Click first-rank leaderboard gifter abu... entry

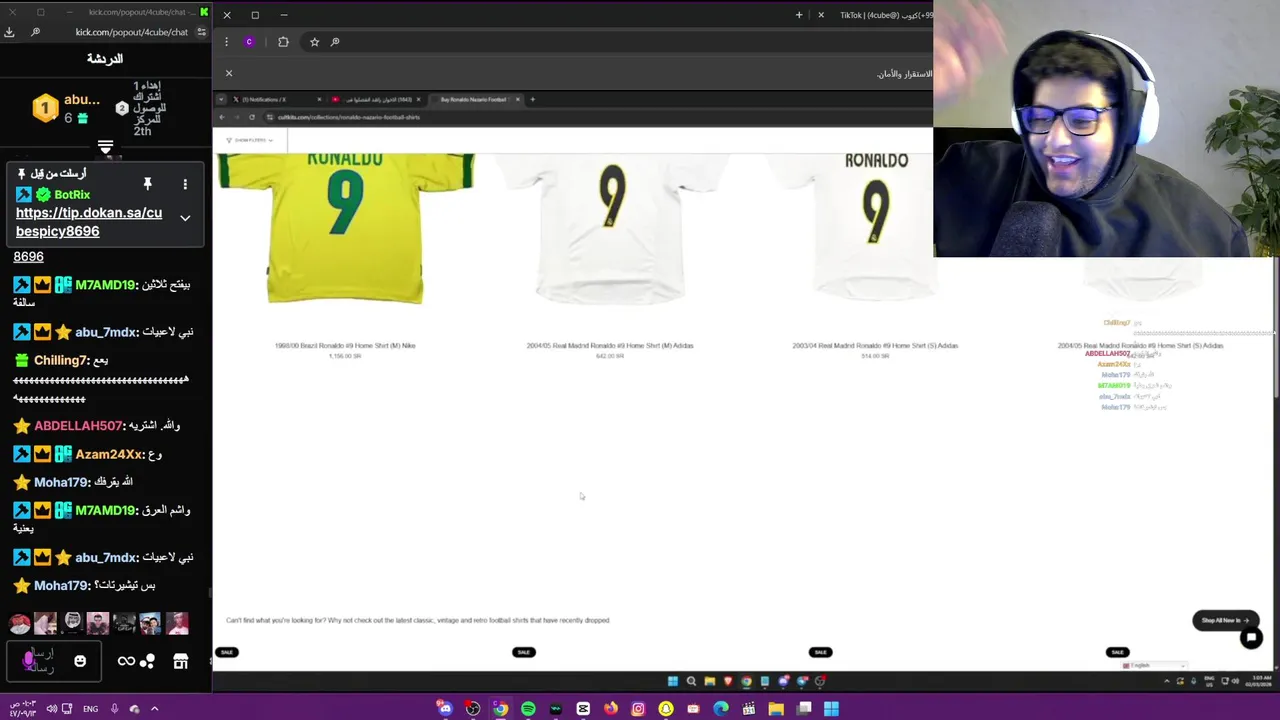click(x=68, y=108)
